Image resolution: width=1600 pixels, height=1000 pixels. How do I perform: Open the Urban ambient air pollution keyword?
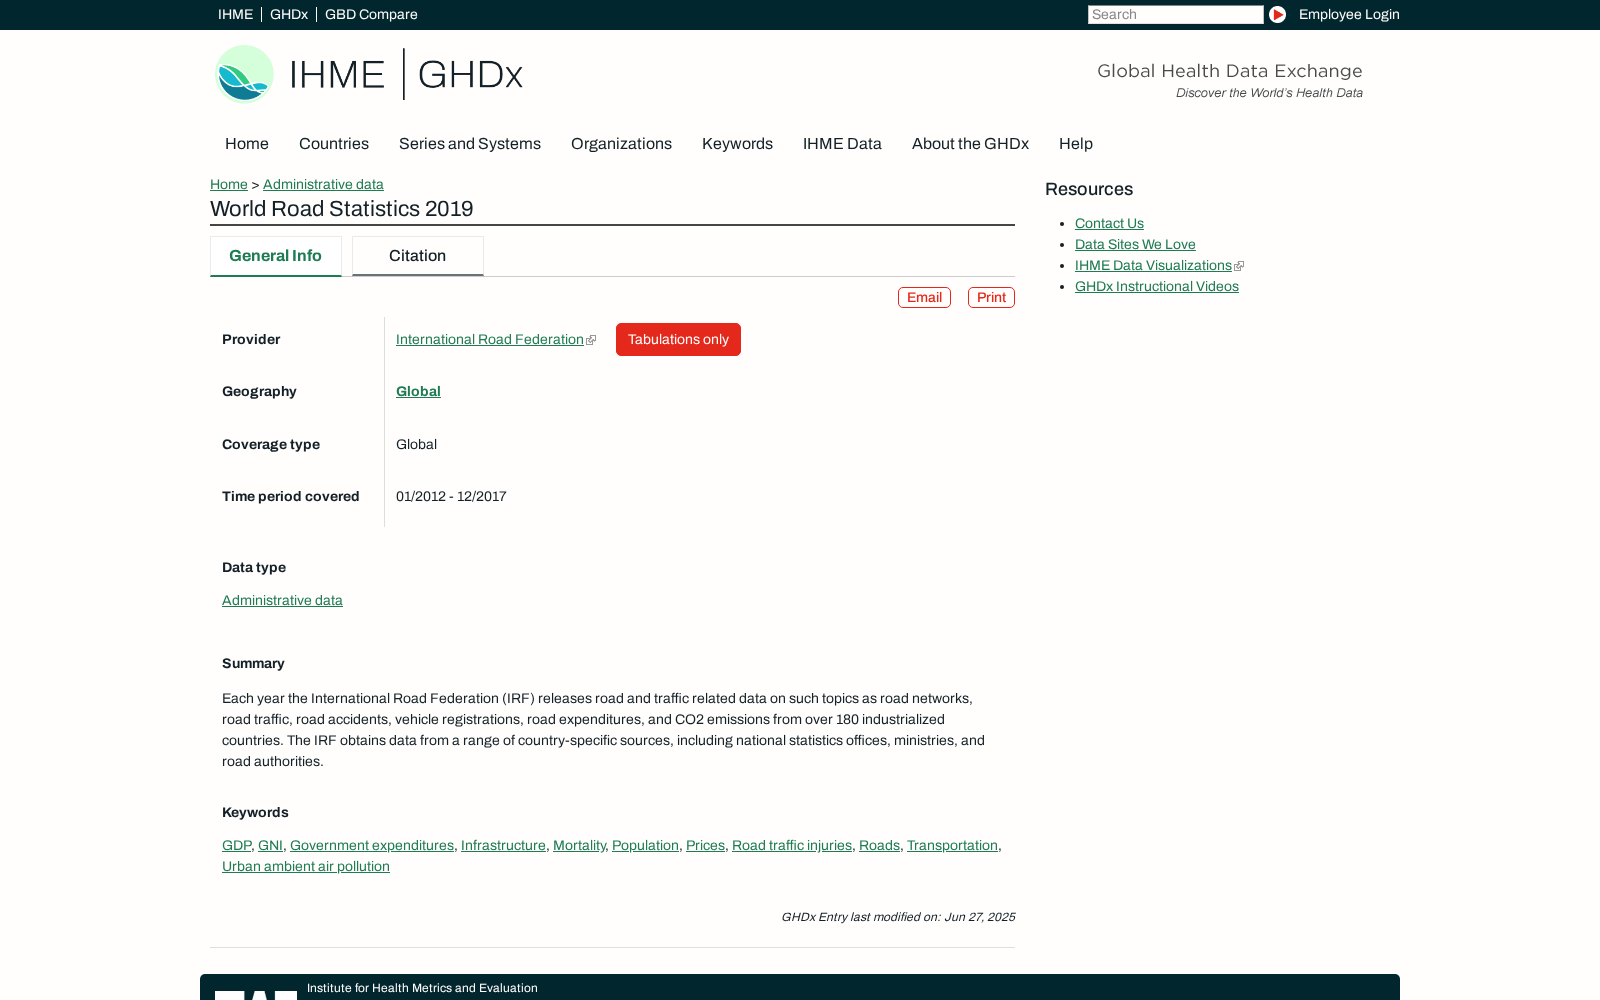tap(306, 866)
